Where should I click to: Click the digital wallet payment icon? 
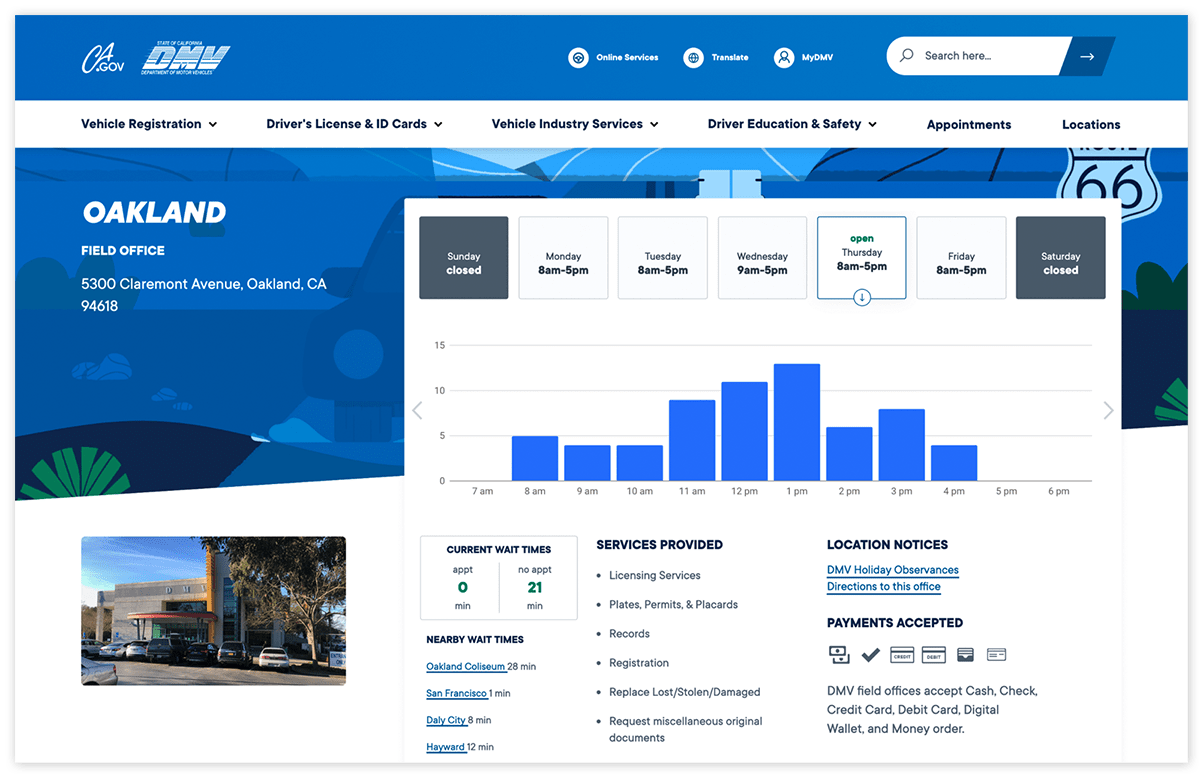(965, 655)
